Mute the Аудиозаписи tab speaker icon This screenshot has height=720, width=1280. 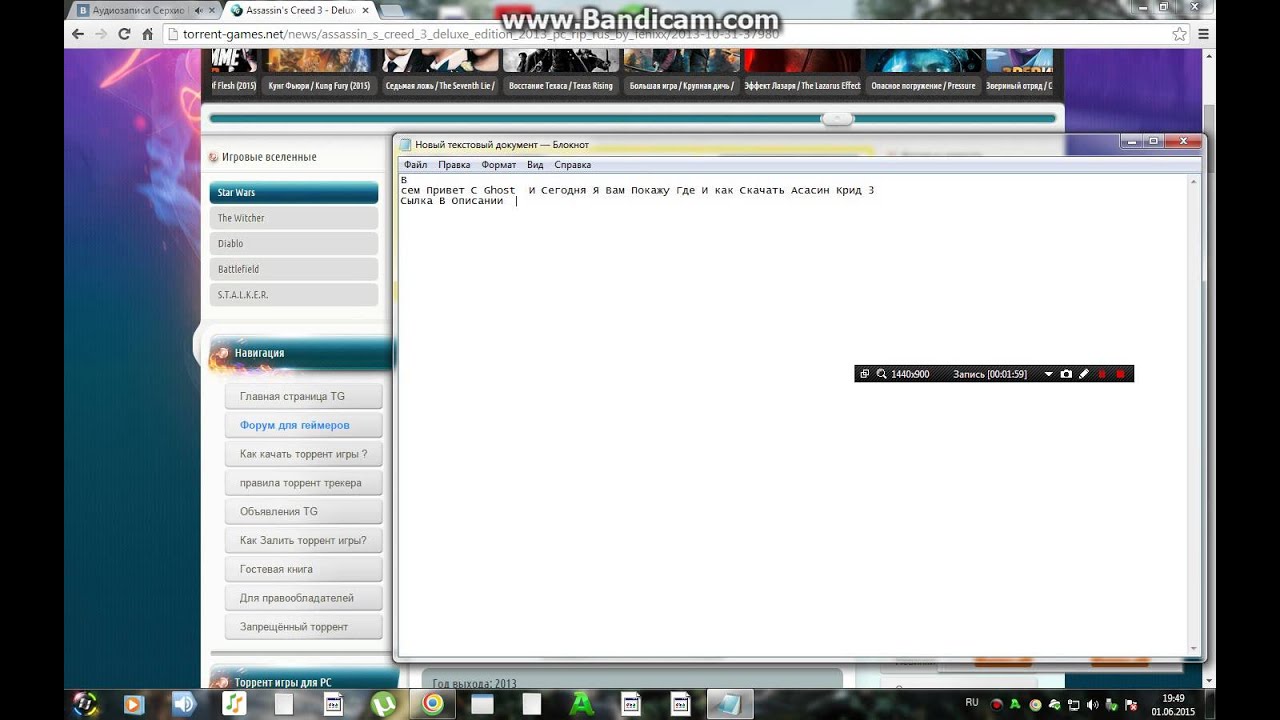pyautogui.click(x=198, y=10)
